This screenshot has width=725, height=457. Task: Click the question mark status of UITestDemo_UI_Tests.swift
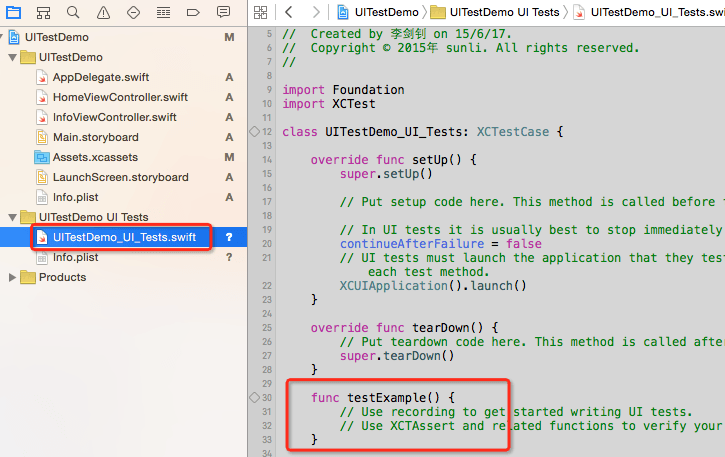click(x=229, y=237)
